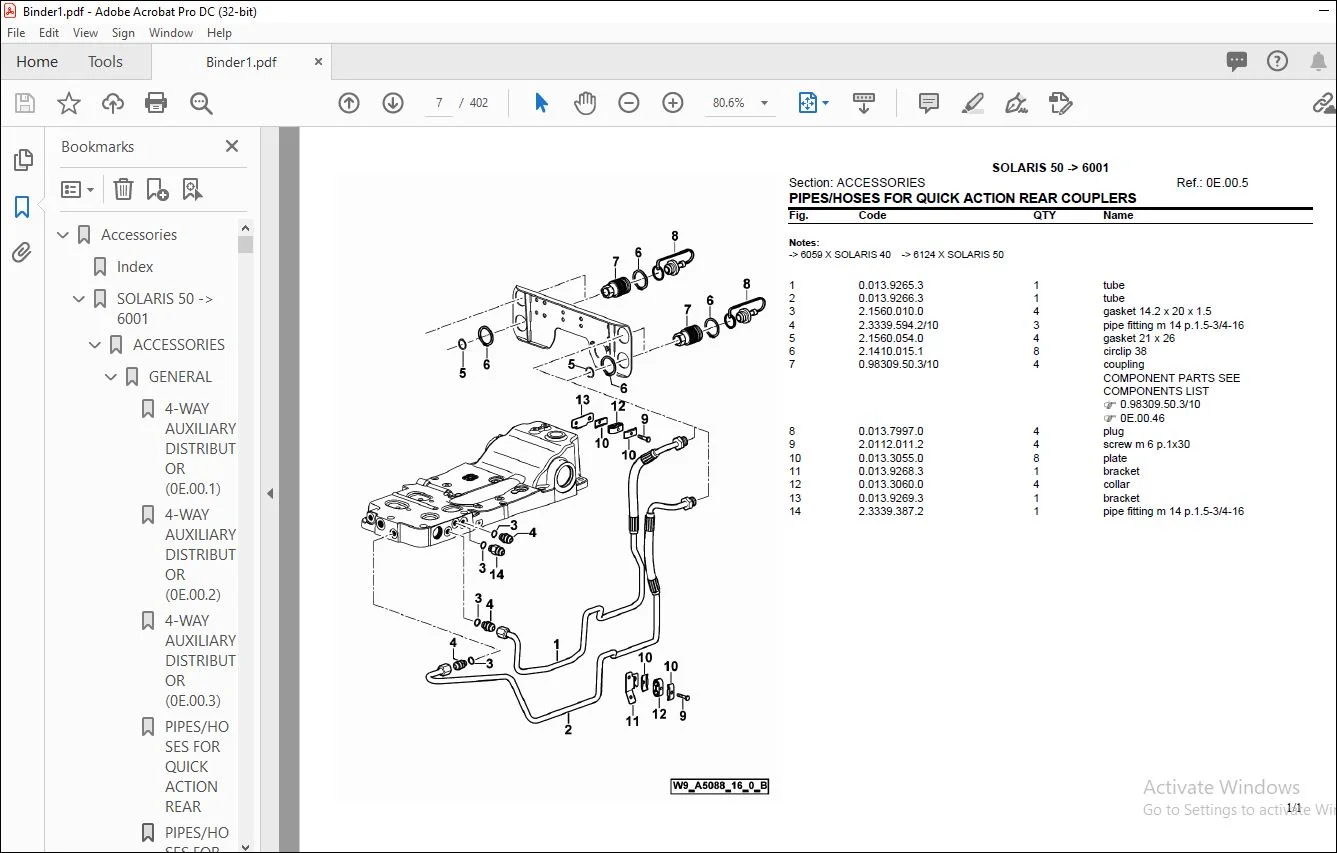Open the 4-WAY AUXILIARY DISTRIBUTOR (0E.00.1) bookmark
The image size is (1337, 853).
tap(201, 449)
